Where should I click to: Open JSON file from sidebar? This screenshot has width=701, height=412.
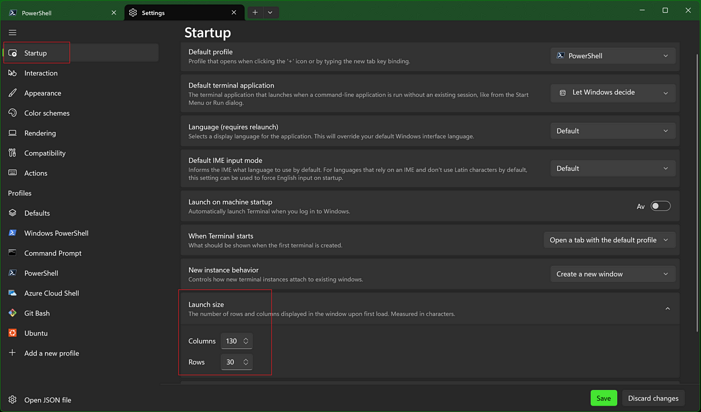click(80, 399)
